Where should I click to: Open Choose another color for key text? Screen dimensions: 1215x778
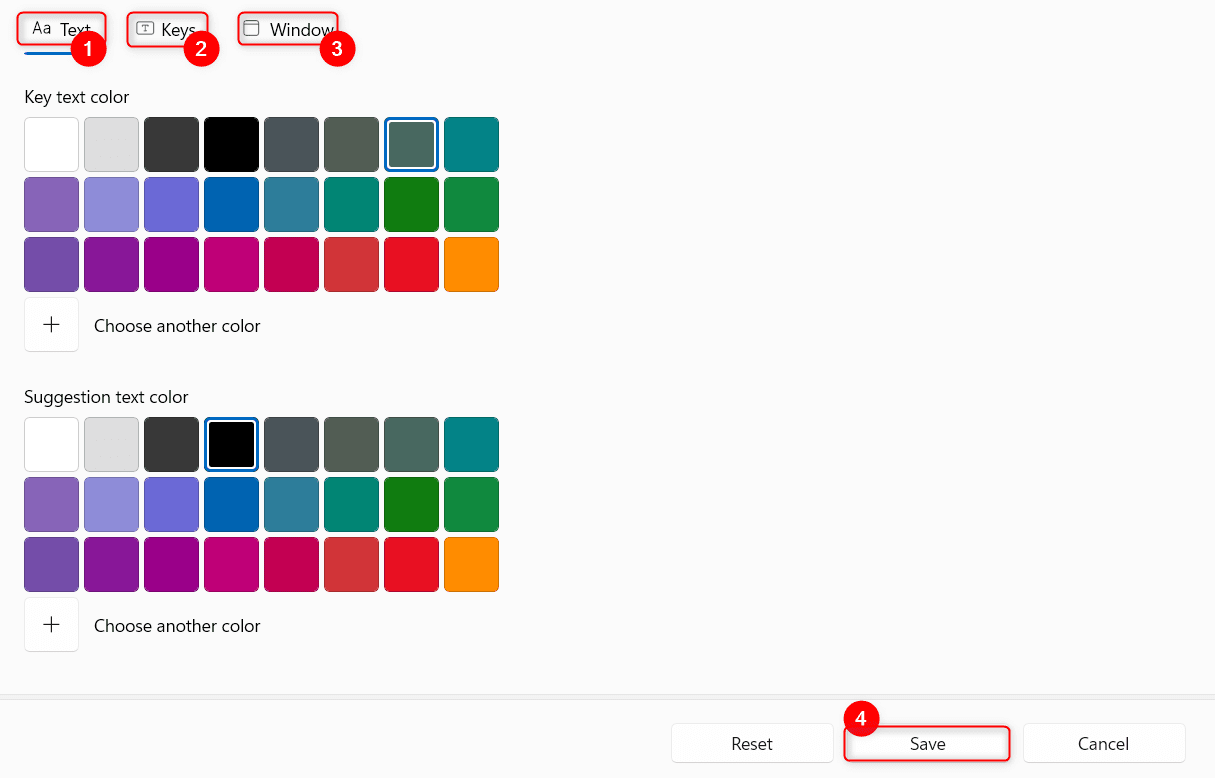177,325
